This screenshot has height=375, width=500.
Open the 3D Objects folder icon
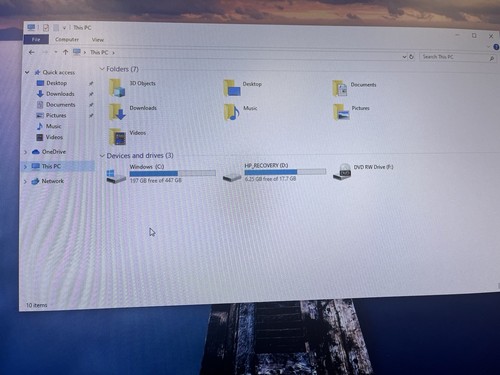[x=117, y=88]
